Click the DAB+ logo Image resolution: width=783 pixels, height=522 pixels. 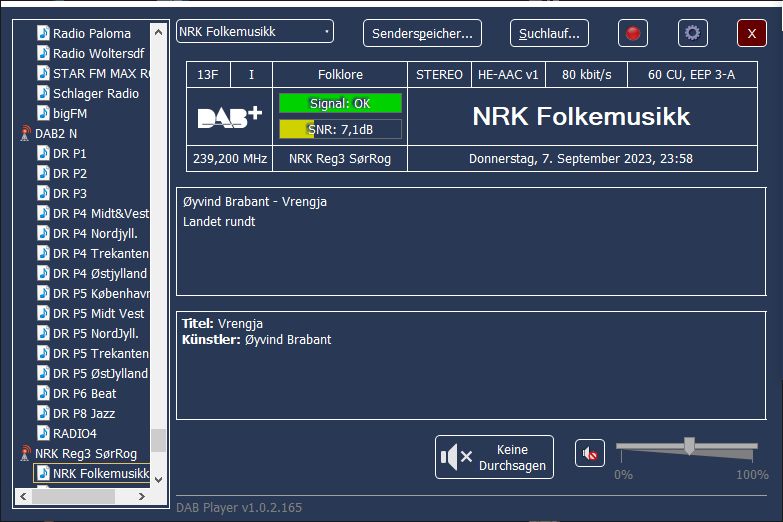[230, 117]
